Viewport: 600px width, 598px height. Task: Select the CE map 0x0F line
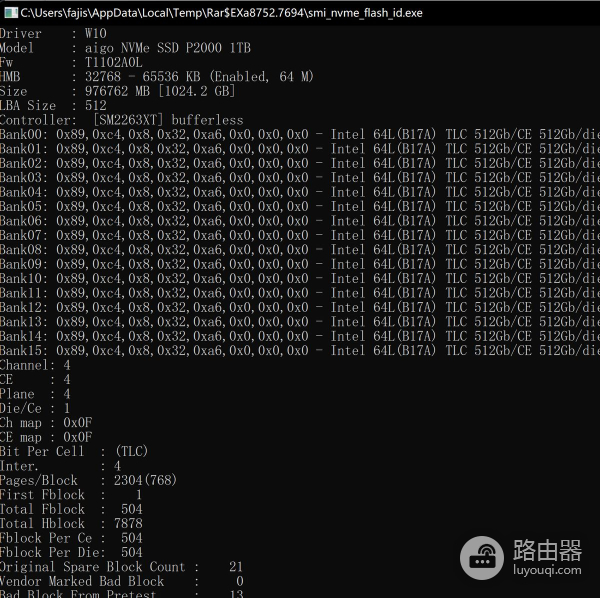(46, 437)
